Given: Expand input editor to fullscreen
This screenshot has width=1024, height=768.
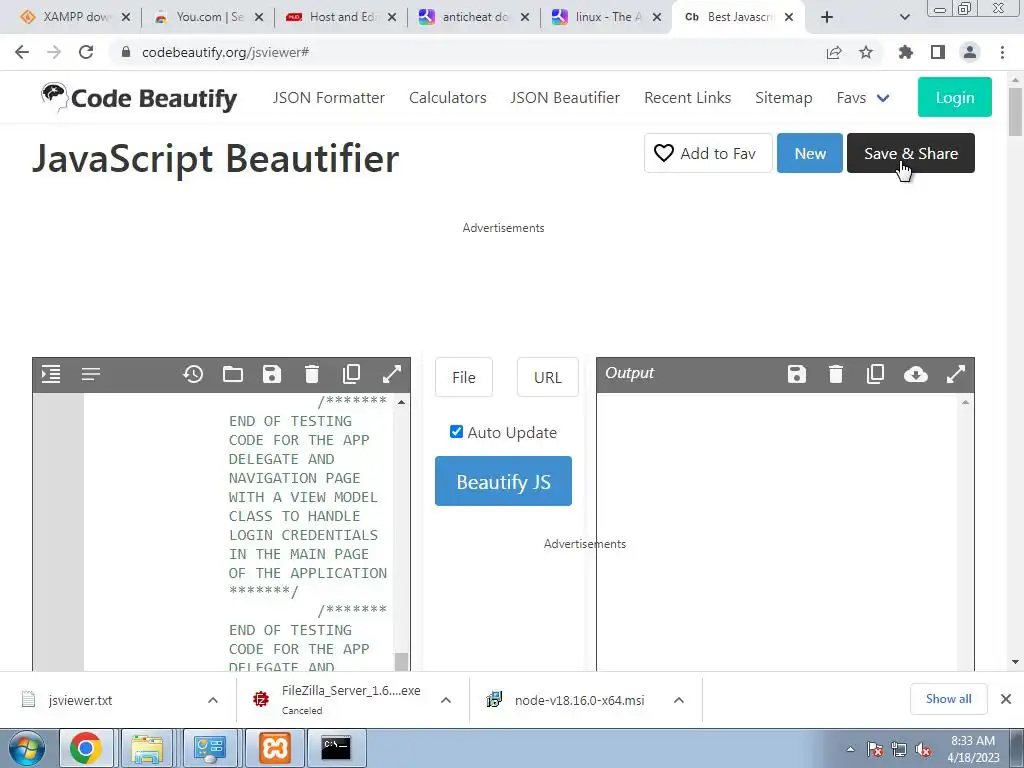Looking at the screenshot, I should (391, 374).
